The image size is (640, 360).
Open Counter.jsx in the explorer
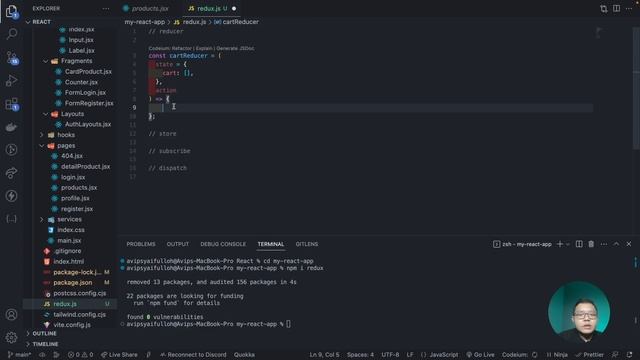81,82
